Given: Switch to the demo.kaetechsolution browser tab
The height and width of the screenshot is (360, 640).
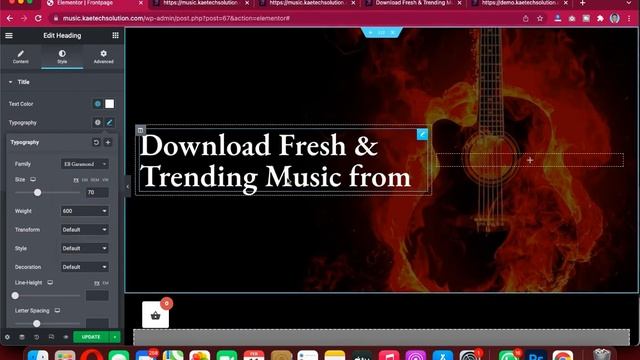Looking at the screenshot, I should tap(519, 3).
